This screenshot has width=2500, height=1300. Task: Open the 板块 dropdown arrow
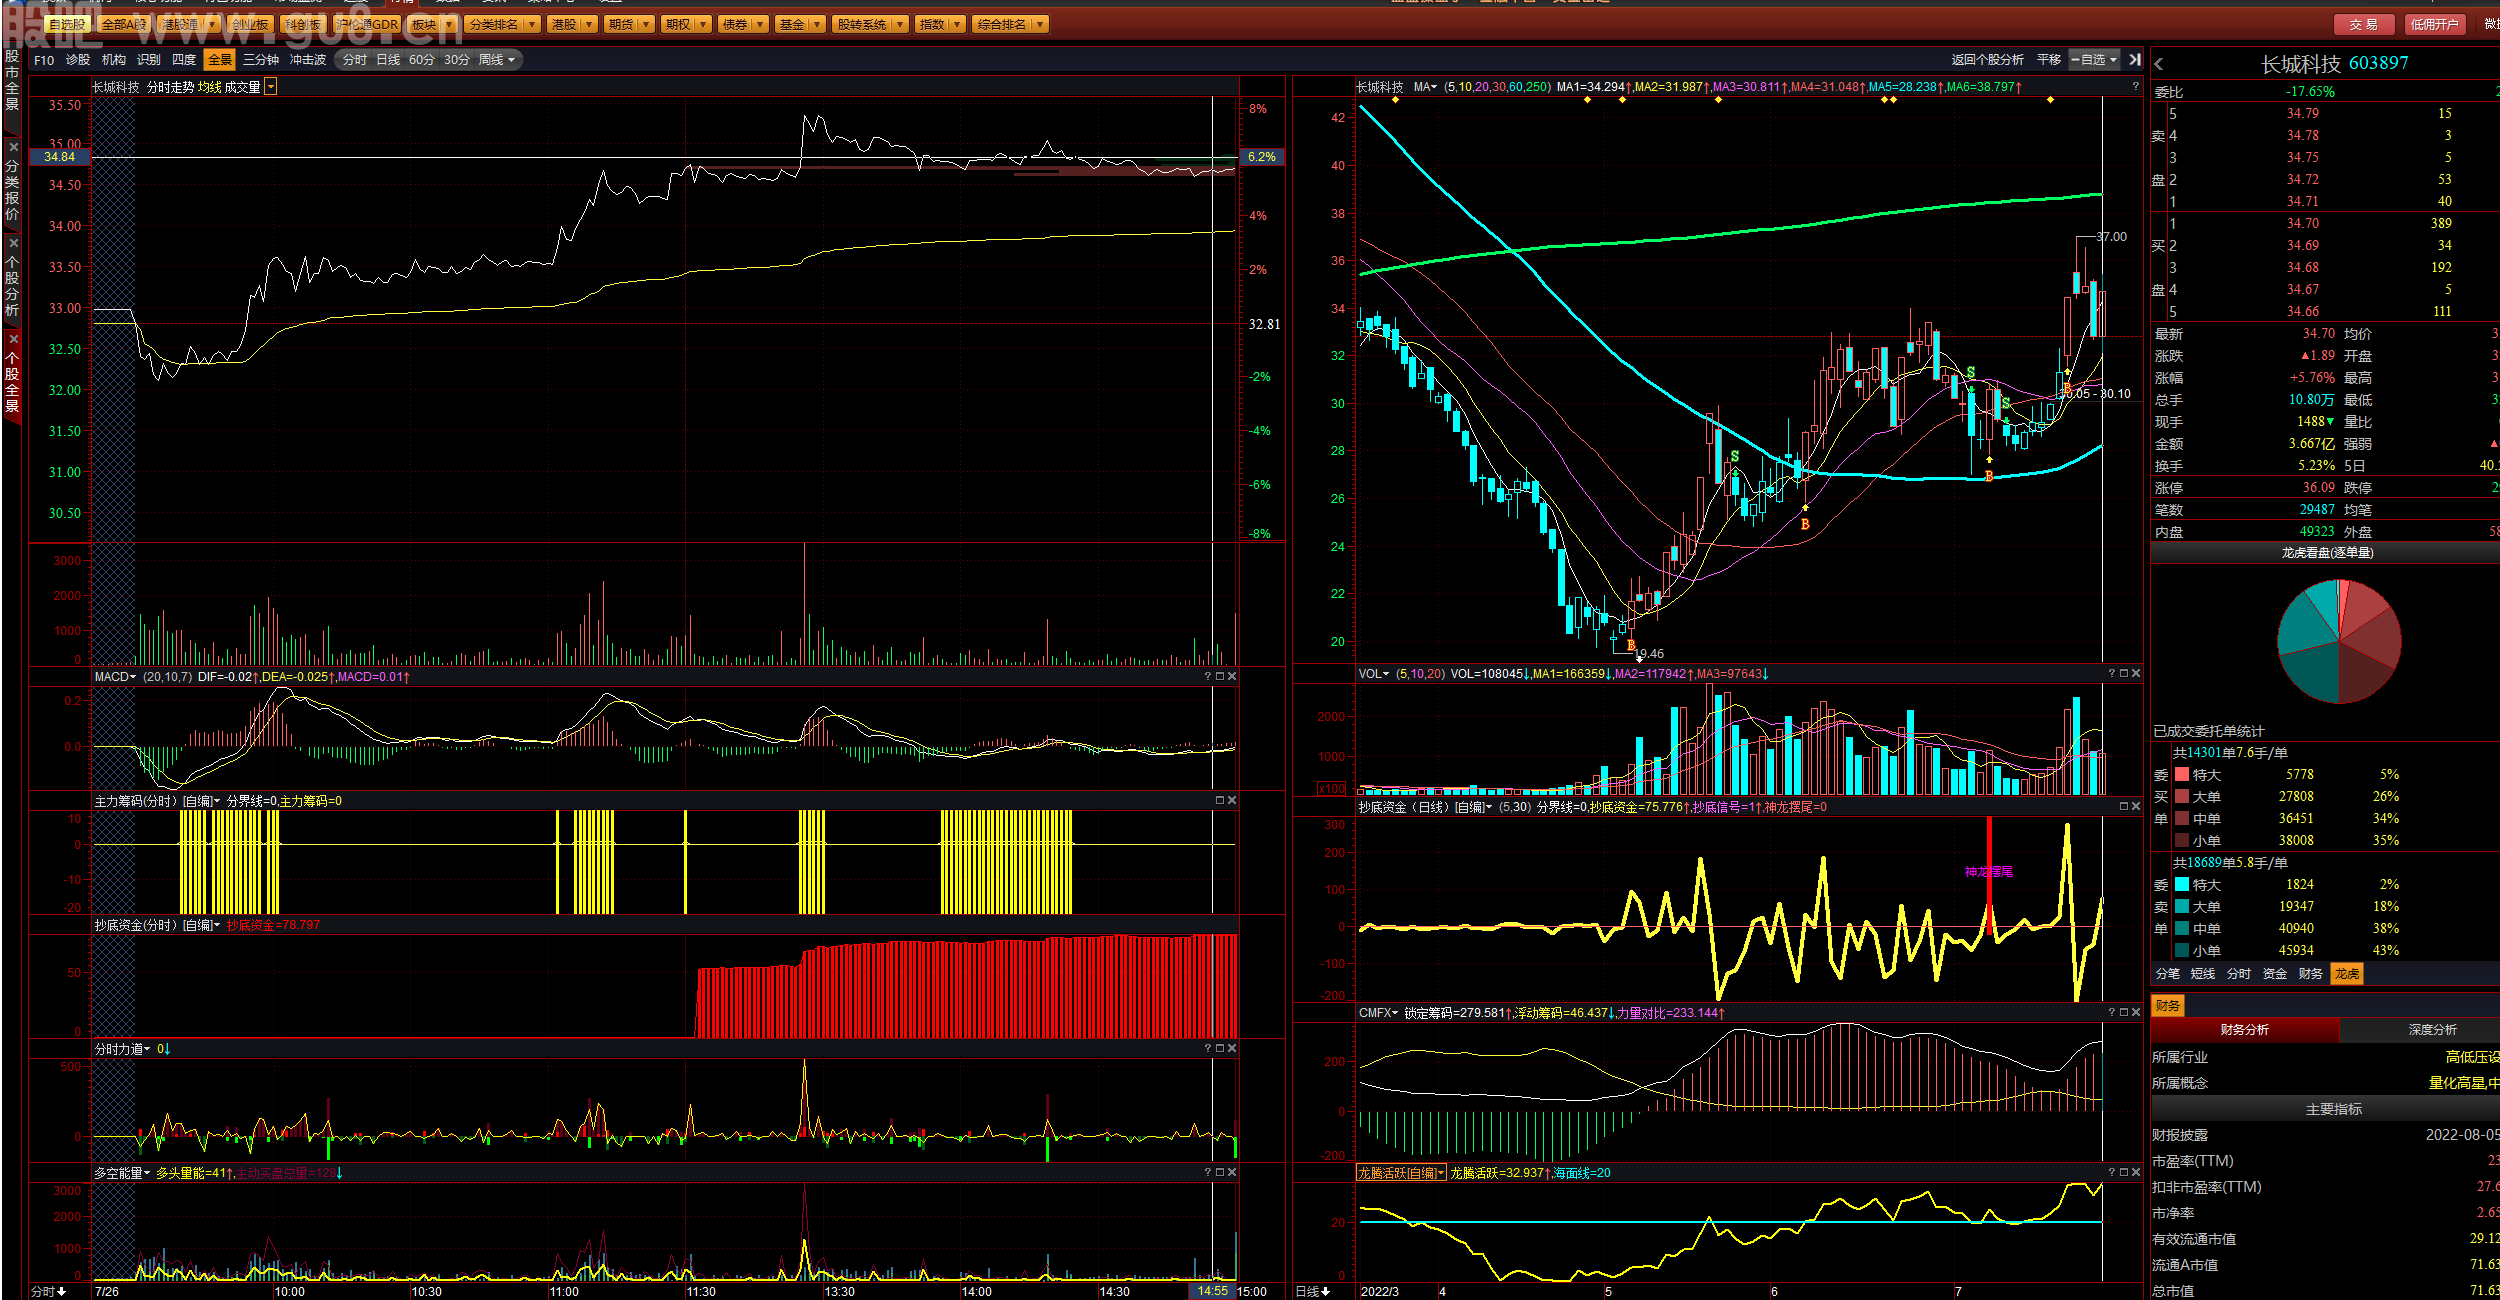click(x=449, y=24)
